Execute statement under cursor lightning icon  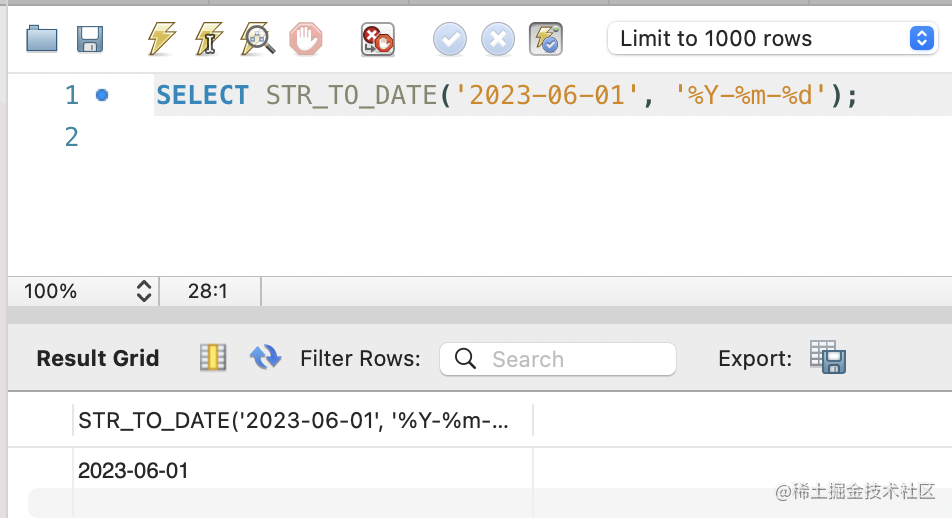tap(209, 39)
